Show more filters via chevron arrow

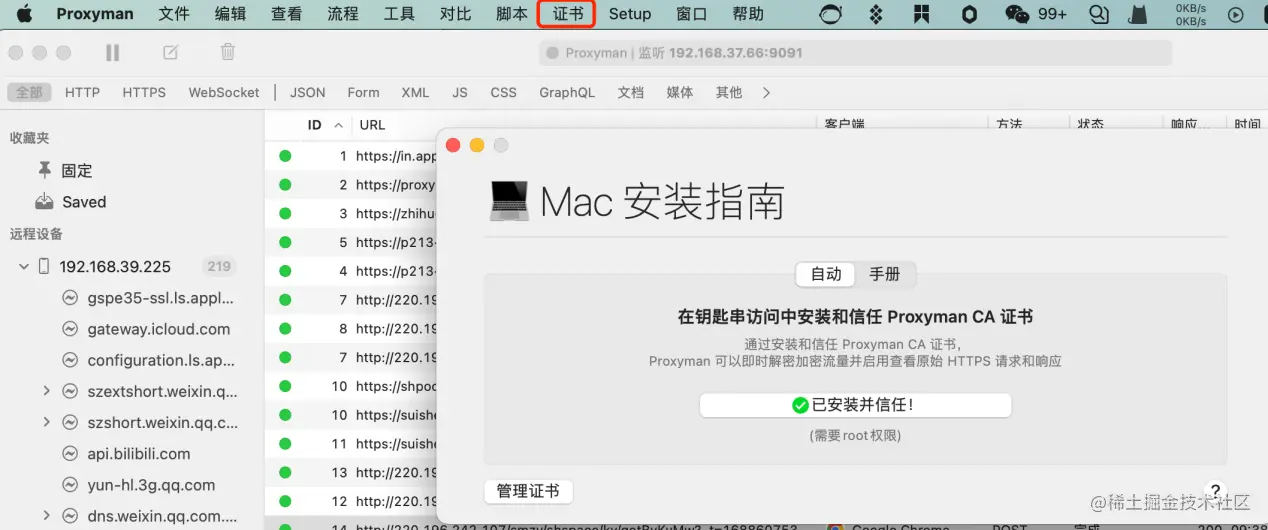tap(767, 92)
